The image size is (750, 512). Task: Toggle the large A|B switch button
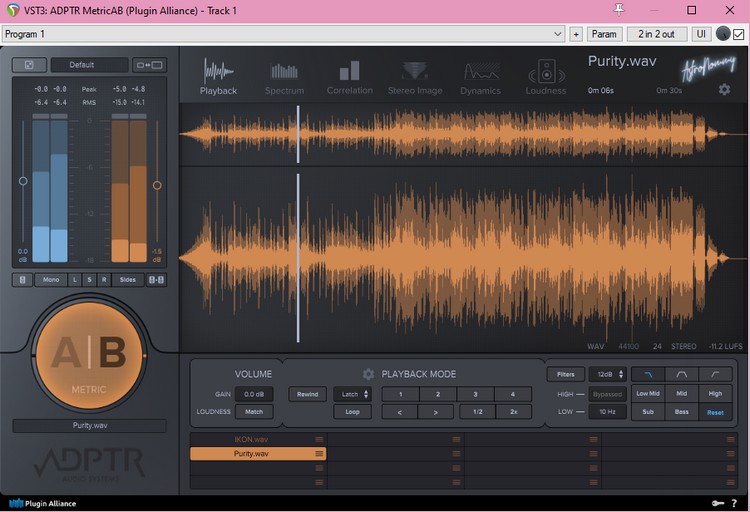89,355
